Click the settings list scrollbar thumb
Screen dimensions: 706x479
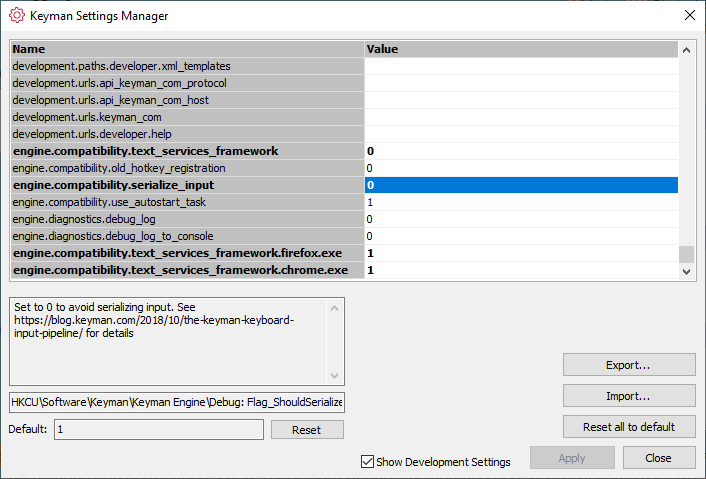686,254
